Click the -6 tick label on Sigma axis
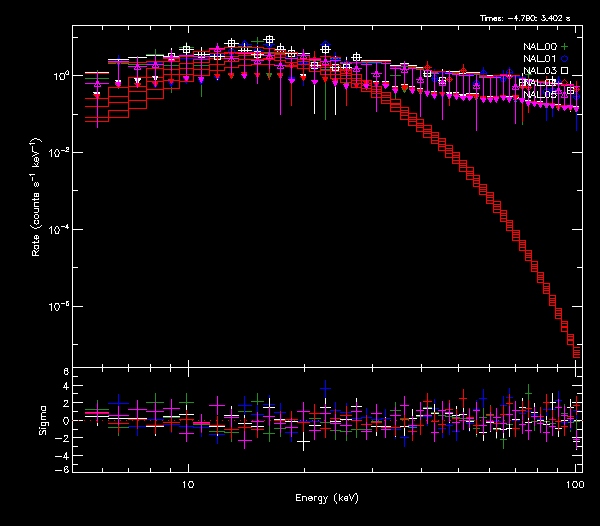The image size is (600, 526). click(x=63, y=469)
